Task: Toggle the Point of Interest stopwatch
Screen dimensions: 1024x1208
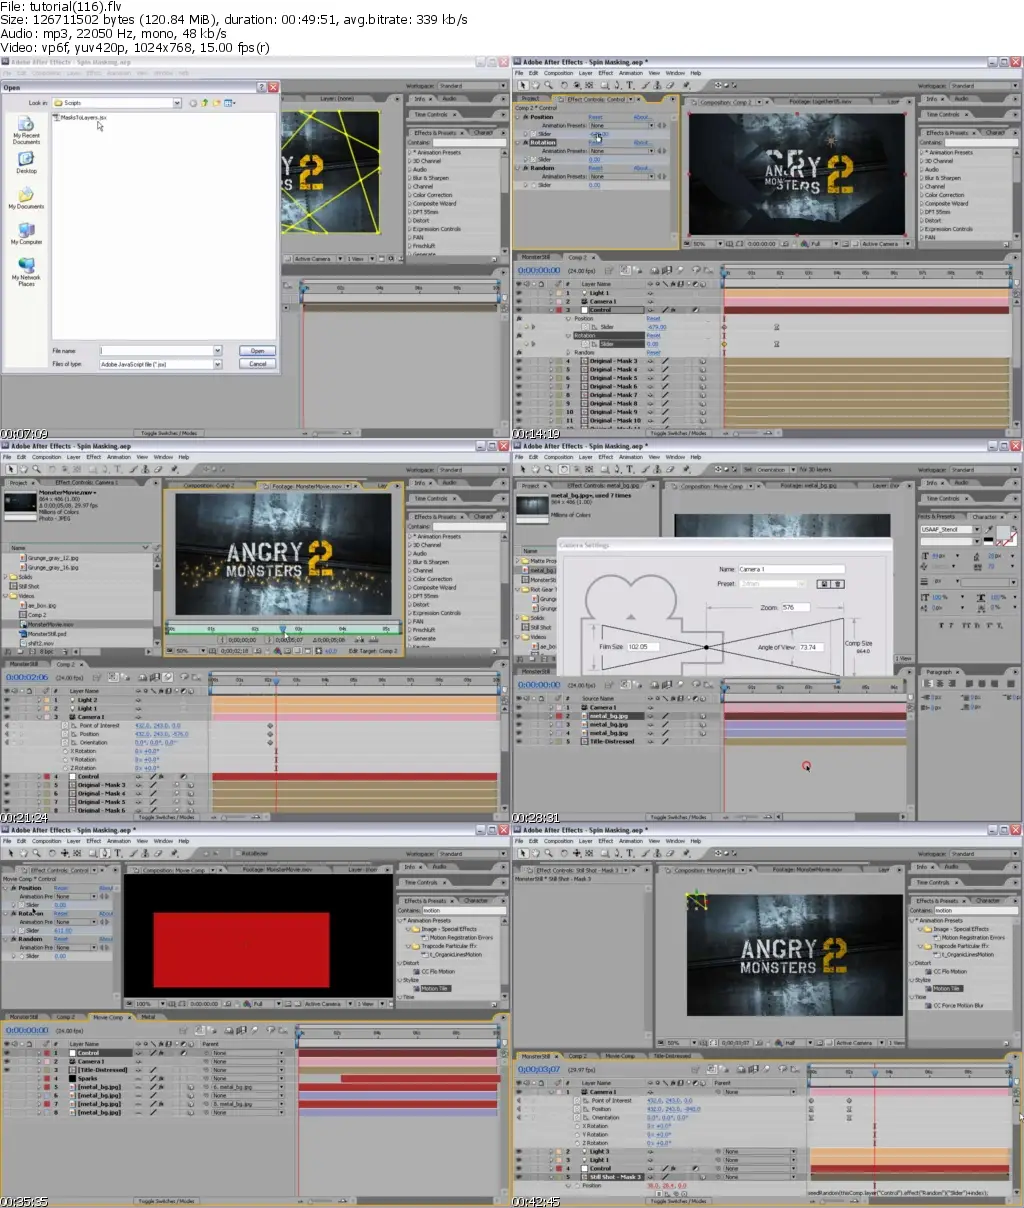Action: tap(65, 725)
